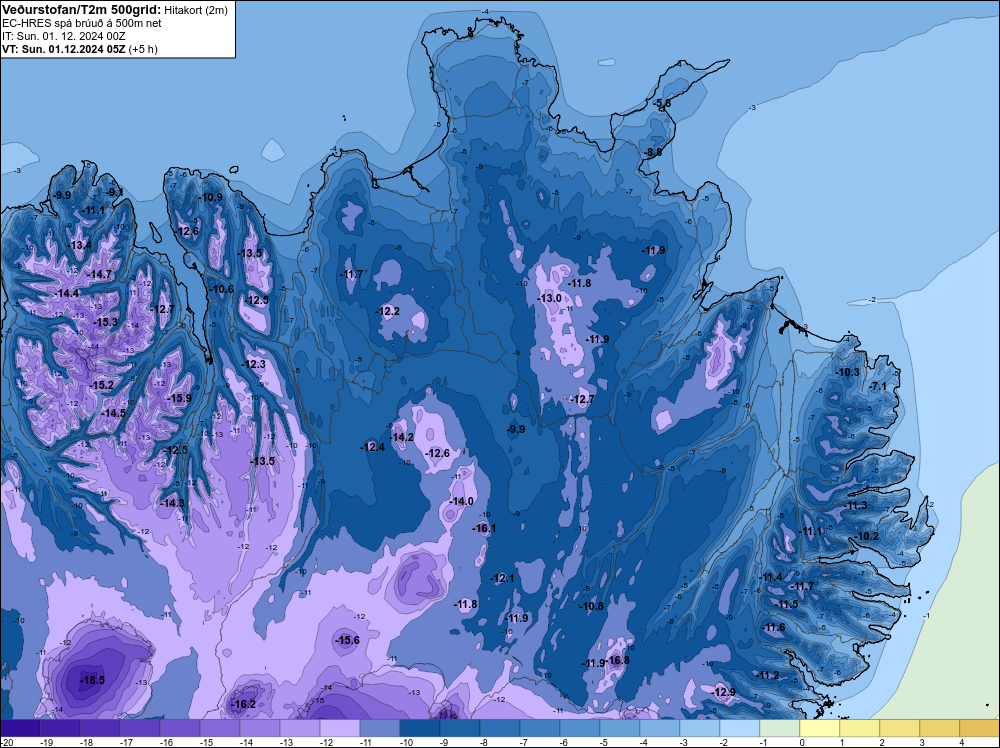
Task: Click the -12.2 temperature reading
Action: 388,311
